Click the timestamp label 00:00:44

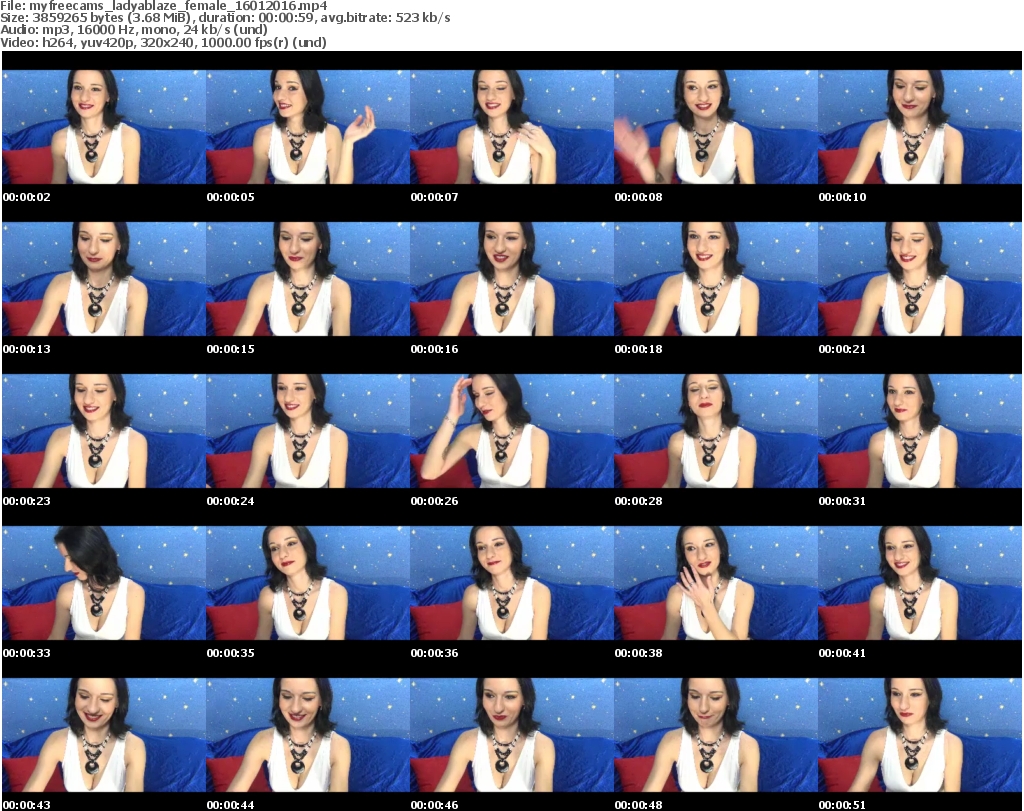coord(231,805)
